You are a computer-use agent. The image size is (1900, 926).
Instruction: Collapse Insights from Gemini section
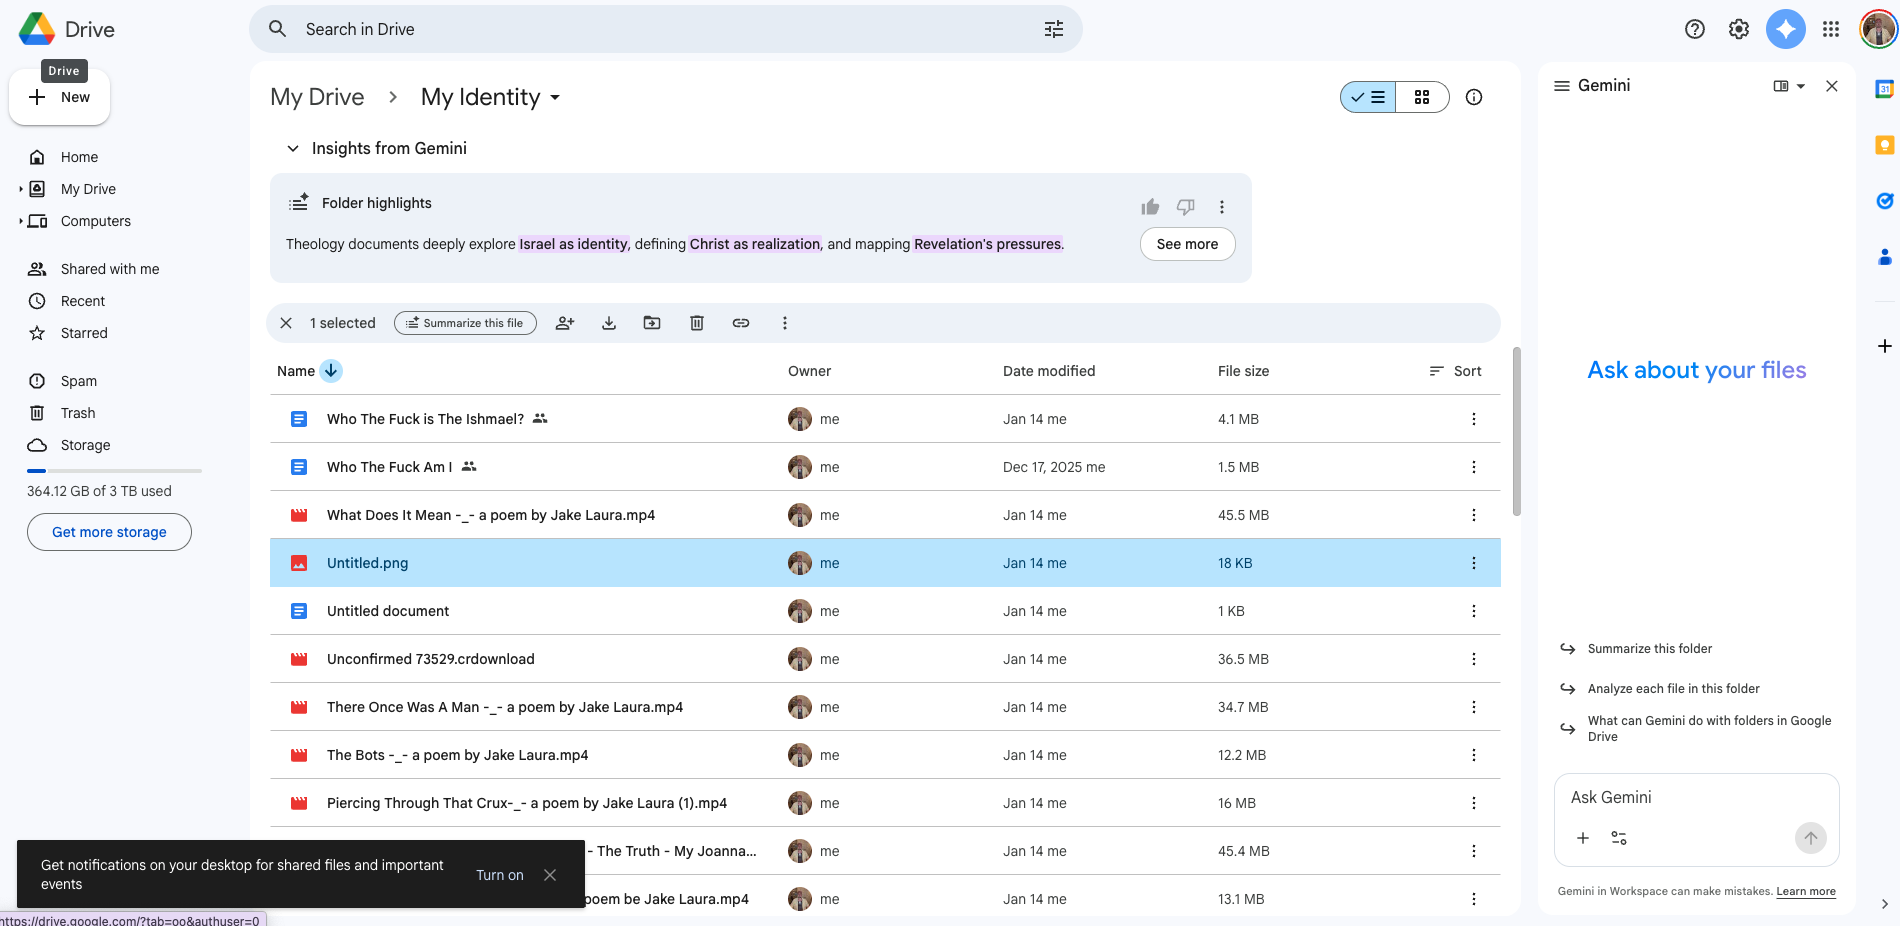coord(293,149)
